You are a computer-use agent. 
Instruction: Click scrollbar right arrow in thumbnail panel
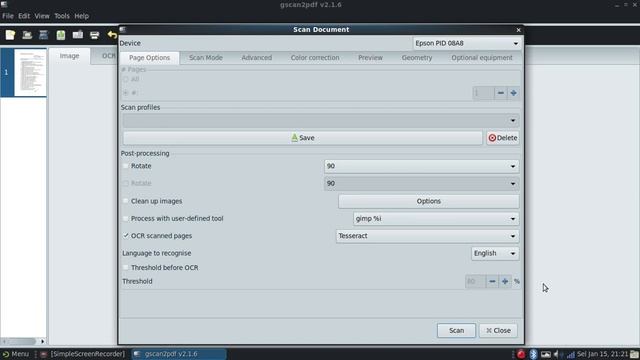(42, 341)
